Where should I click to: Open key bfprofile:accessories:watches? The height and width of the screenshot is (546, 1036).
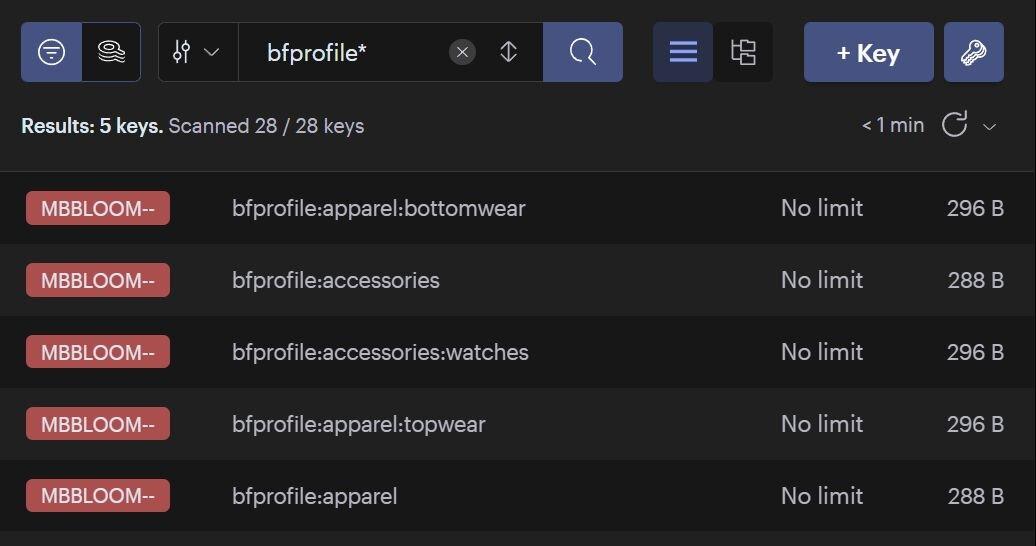[518, 352]
